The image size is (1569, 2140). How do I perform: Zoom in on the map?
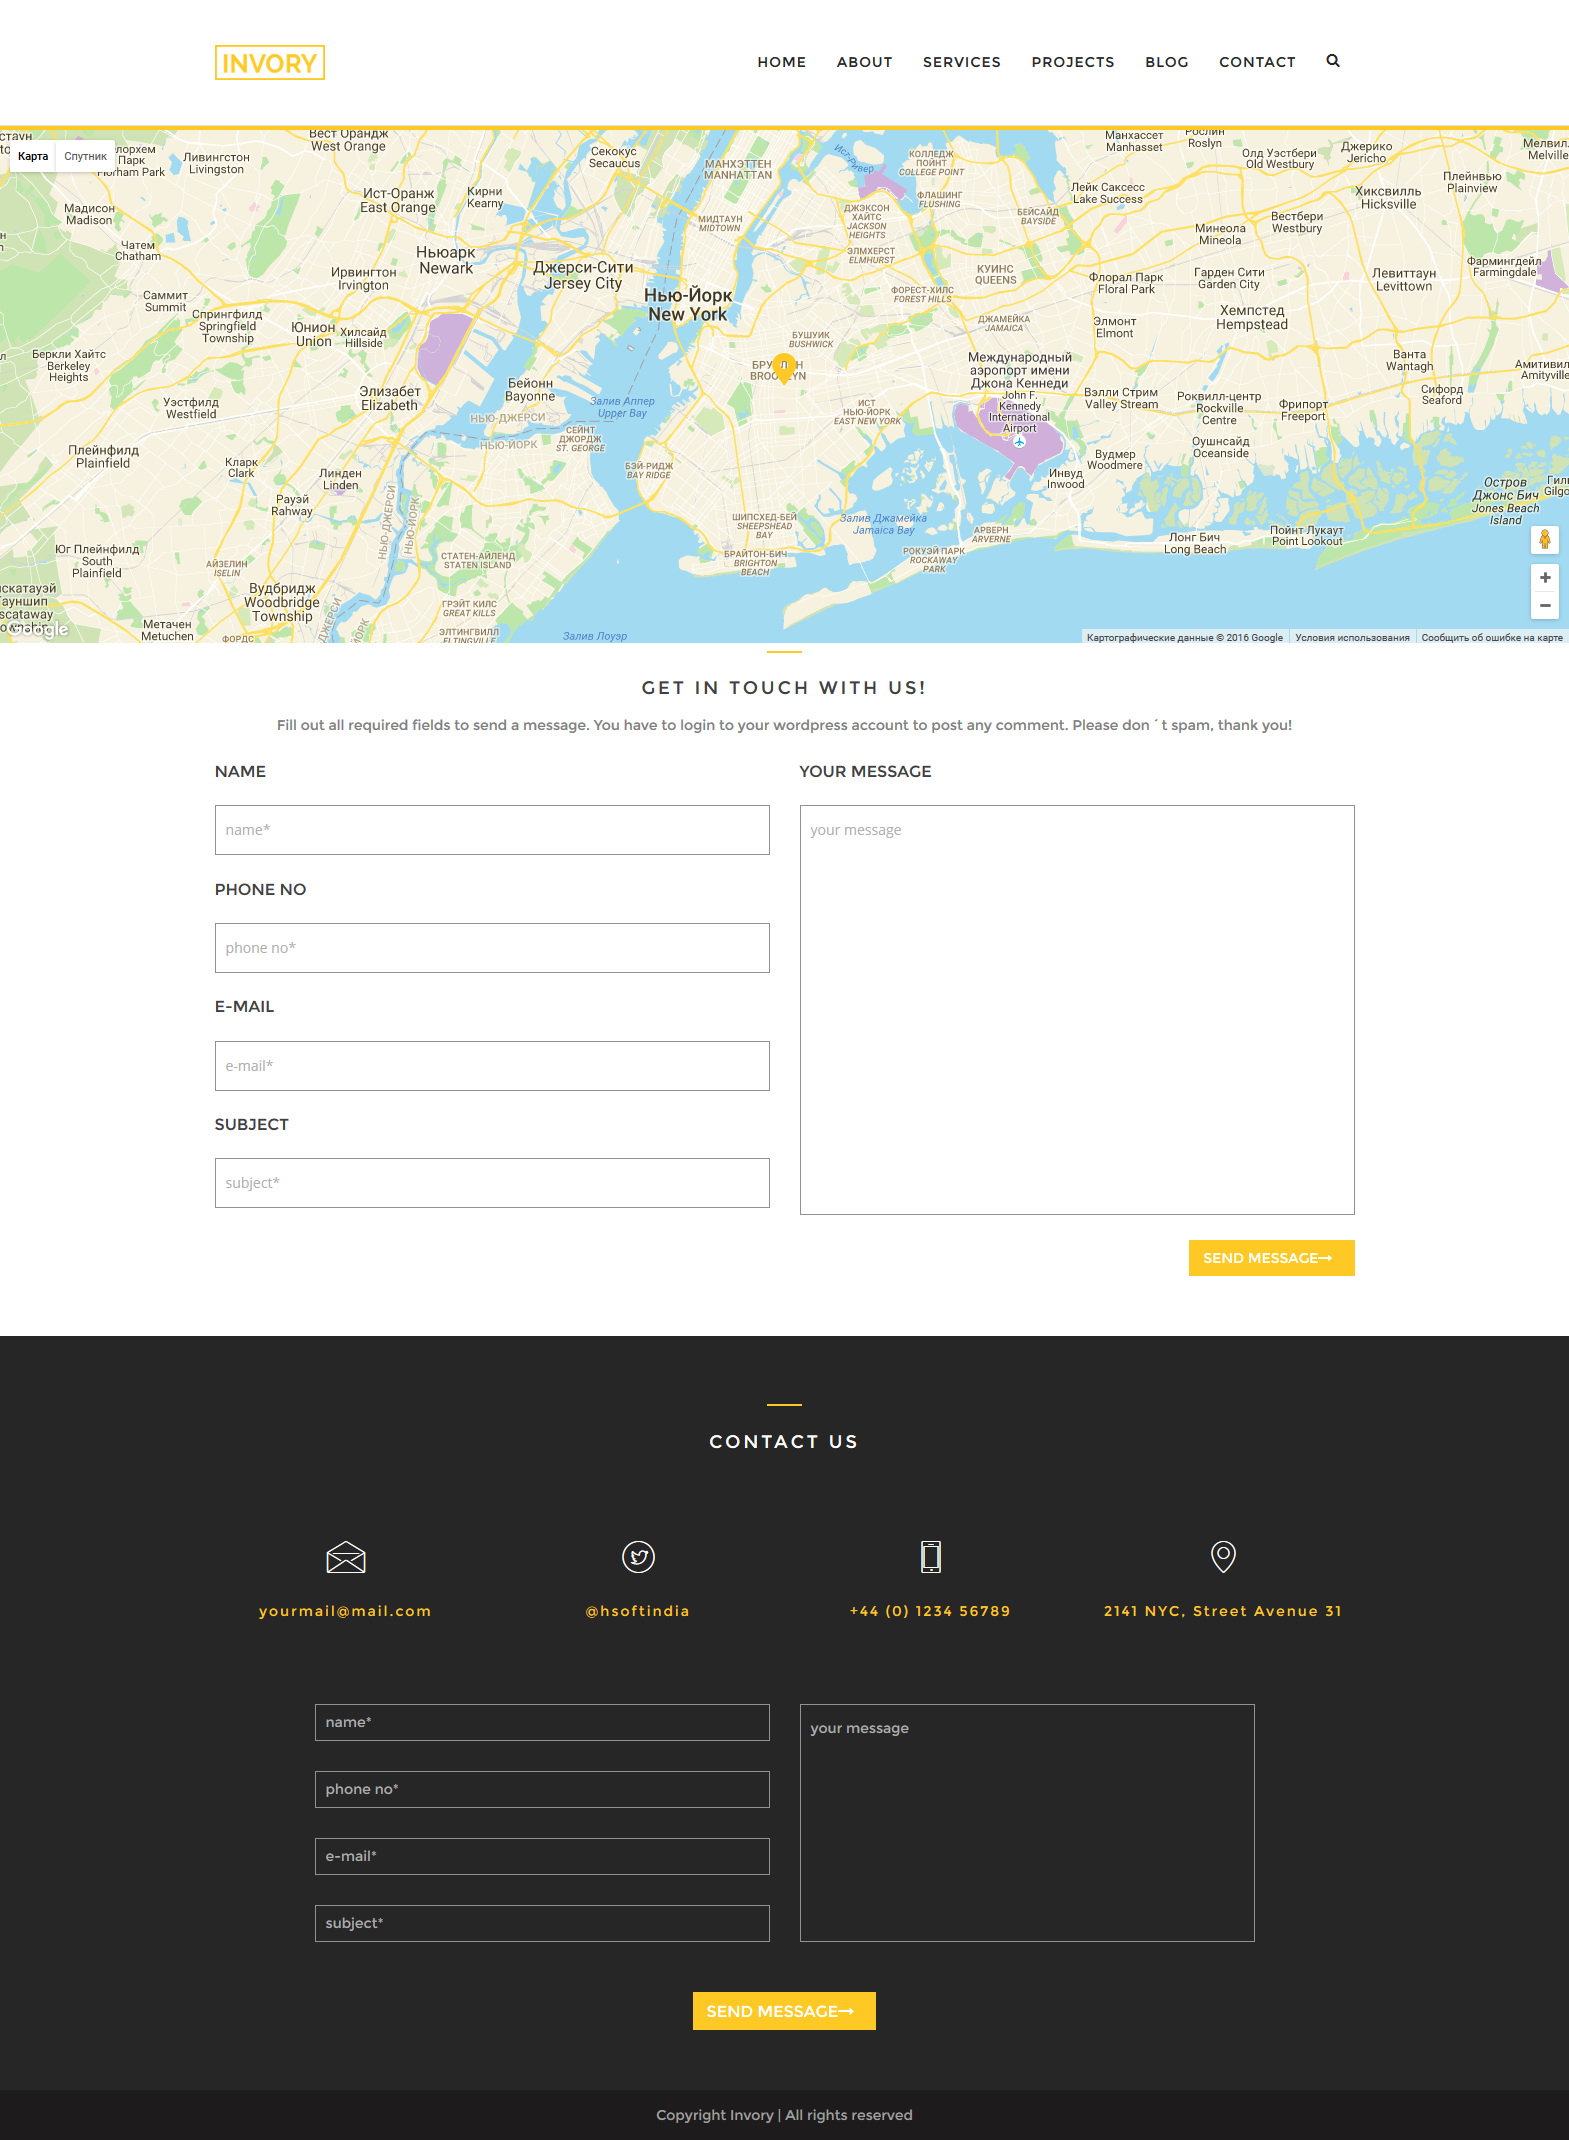point(1545,578)
